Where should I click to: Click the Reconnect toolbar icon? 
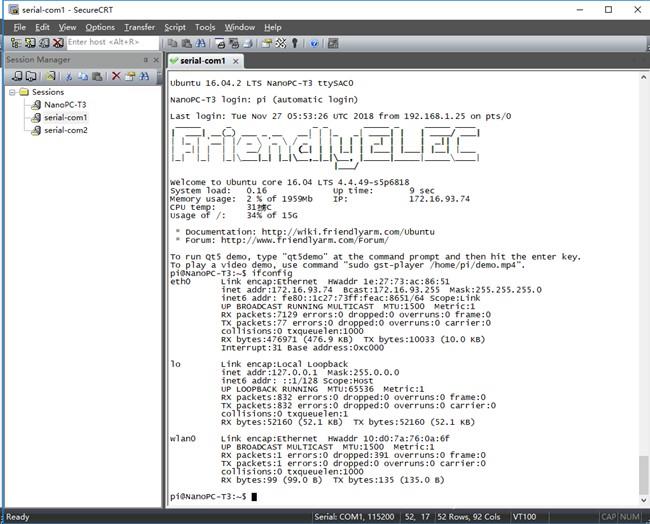click(44, 43)
